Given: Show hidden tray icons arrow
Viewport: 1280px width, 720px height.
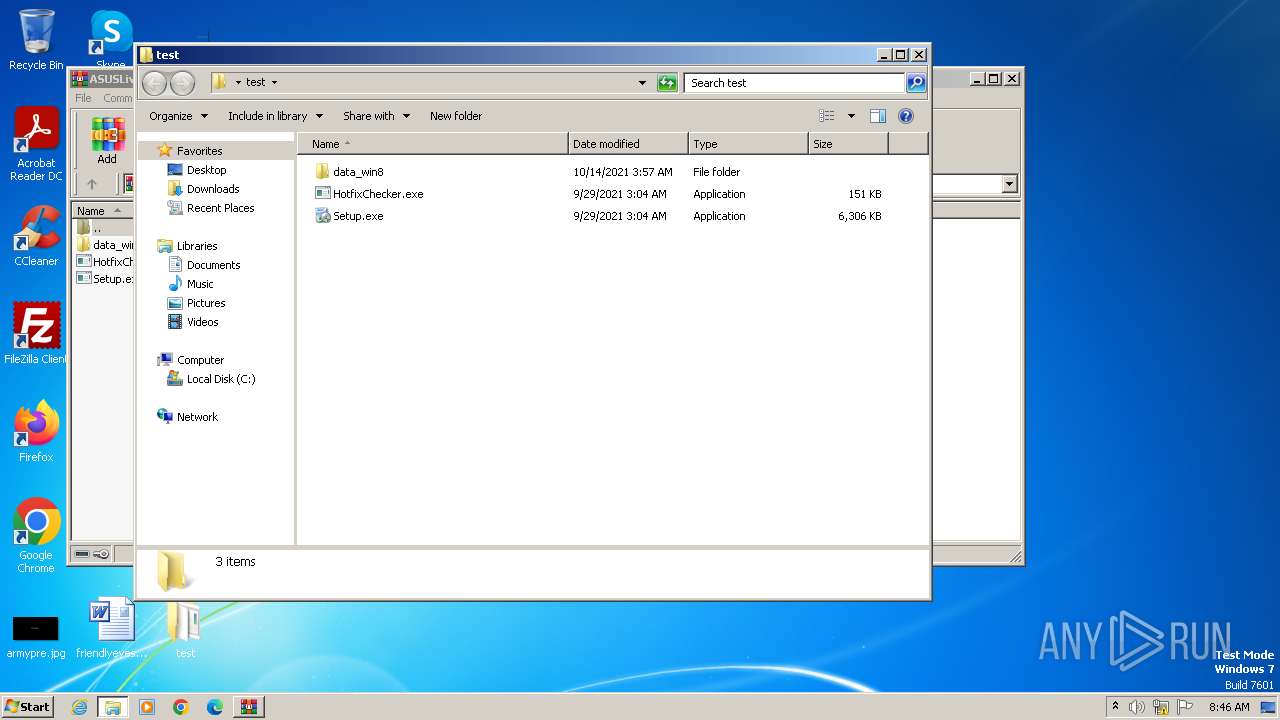Looking at the screenshot, I should click(x=1115, y=706).
